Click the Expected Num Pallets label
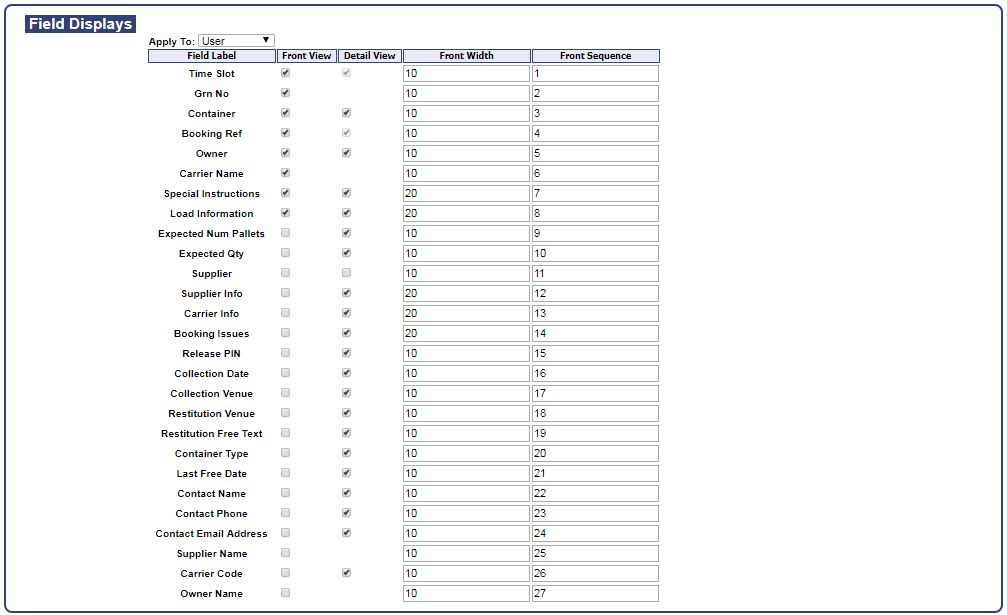 click(211, 234)
